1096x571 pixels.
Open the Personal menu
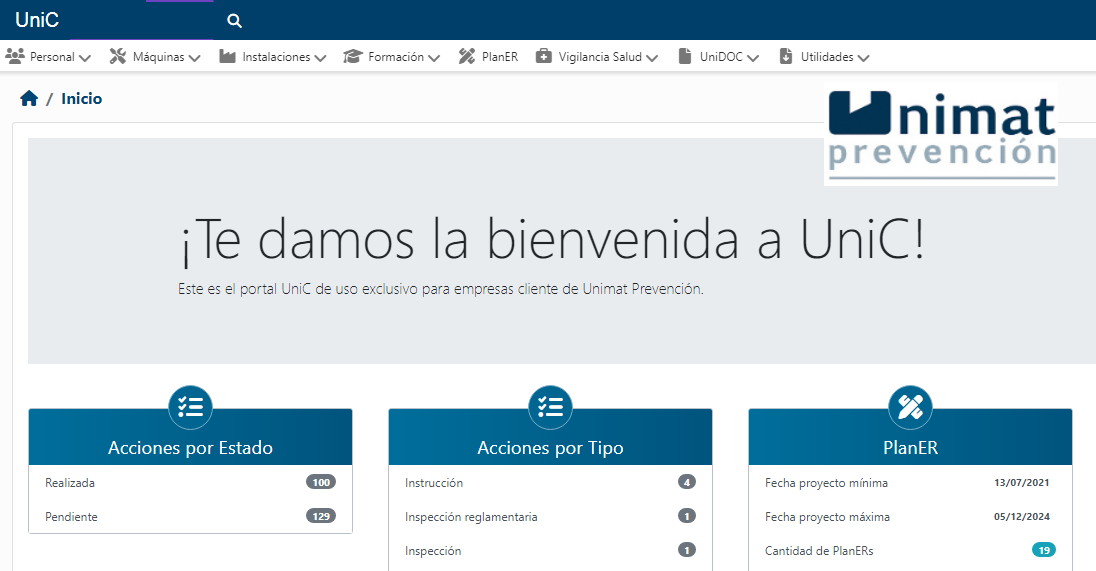[x=48, y=57]
